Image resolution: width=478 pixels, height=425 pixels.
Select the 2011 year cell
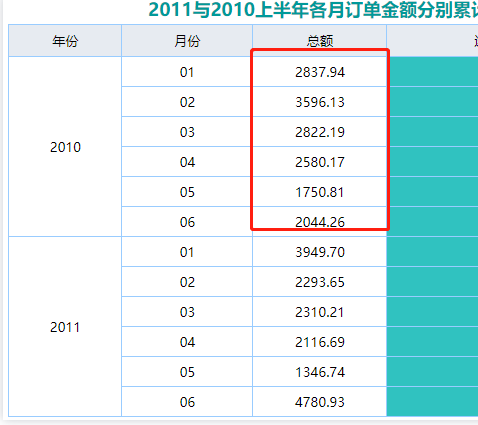point(65,327)
